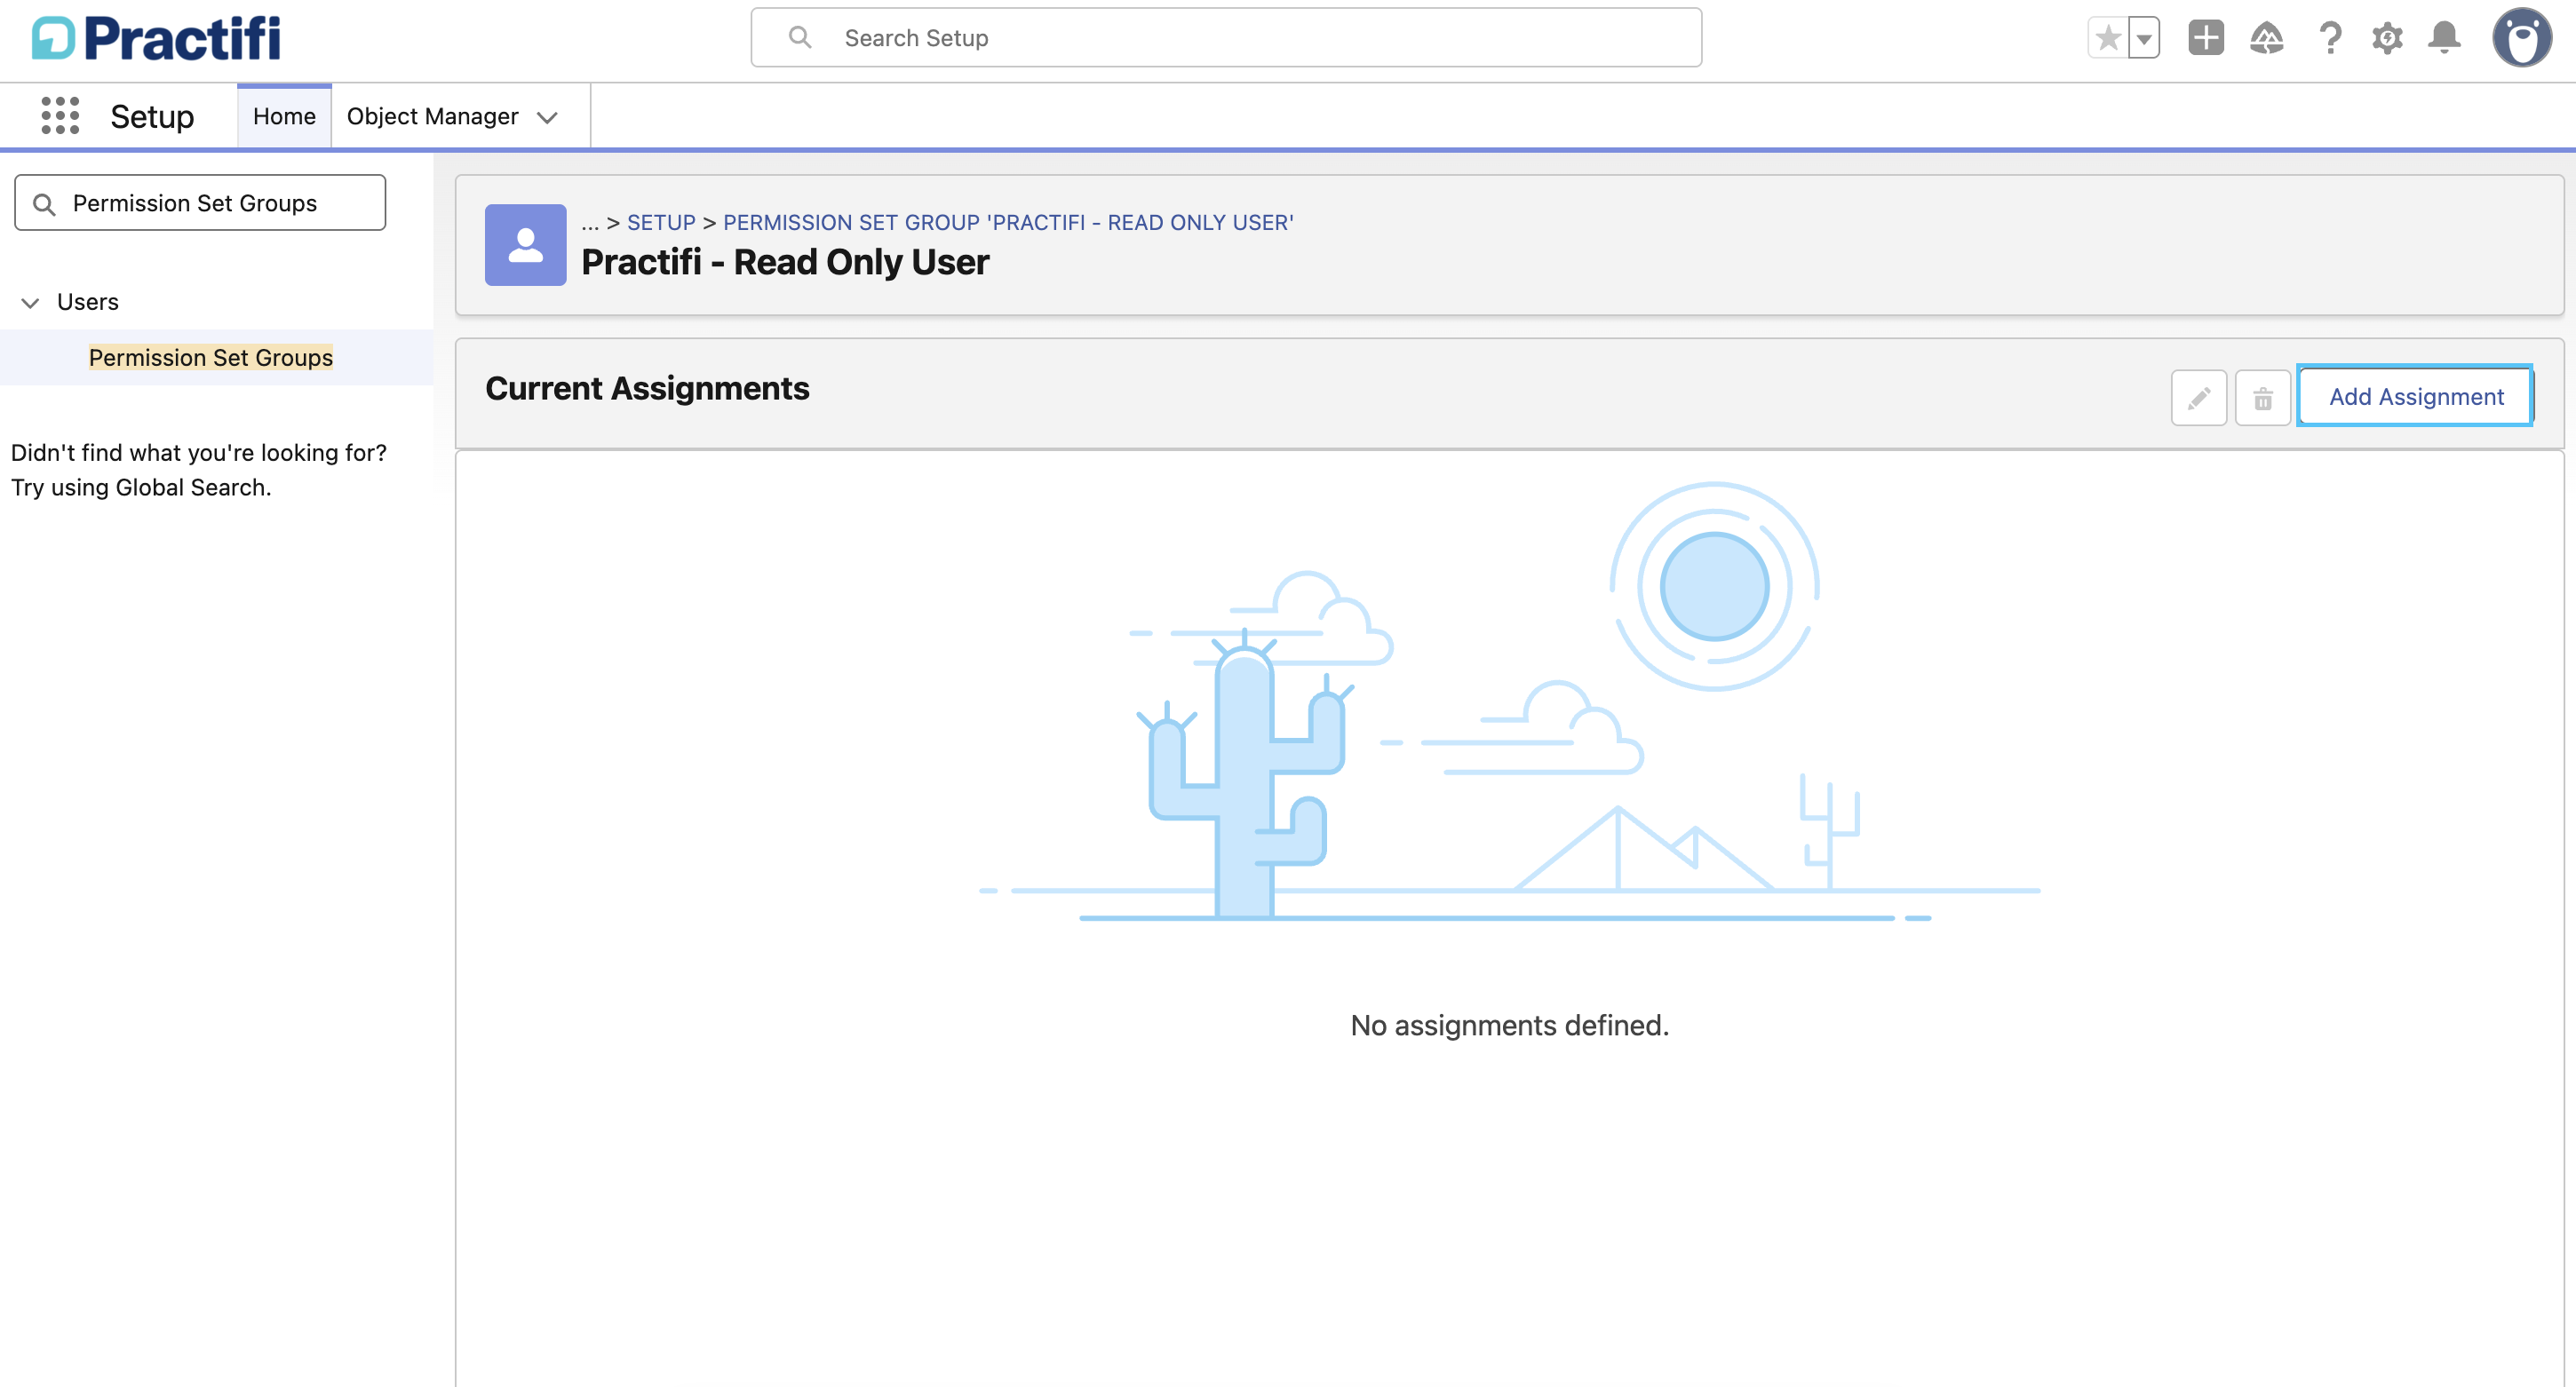Click in the Search Setup field
The height and width of the screenshot is (1387, 2576).
click(1226, 38)
